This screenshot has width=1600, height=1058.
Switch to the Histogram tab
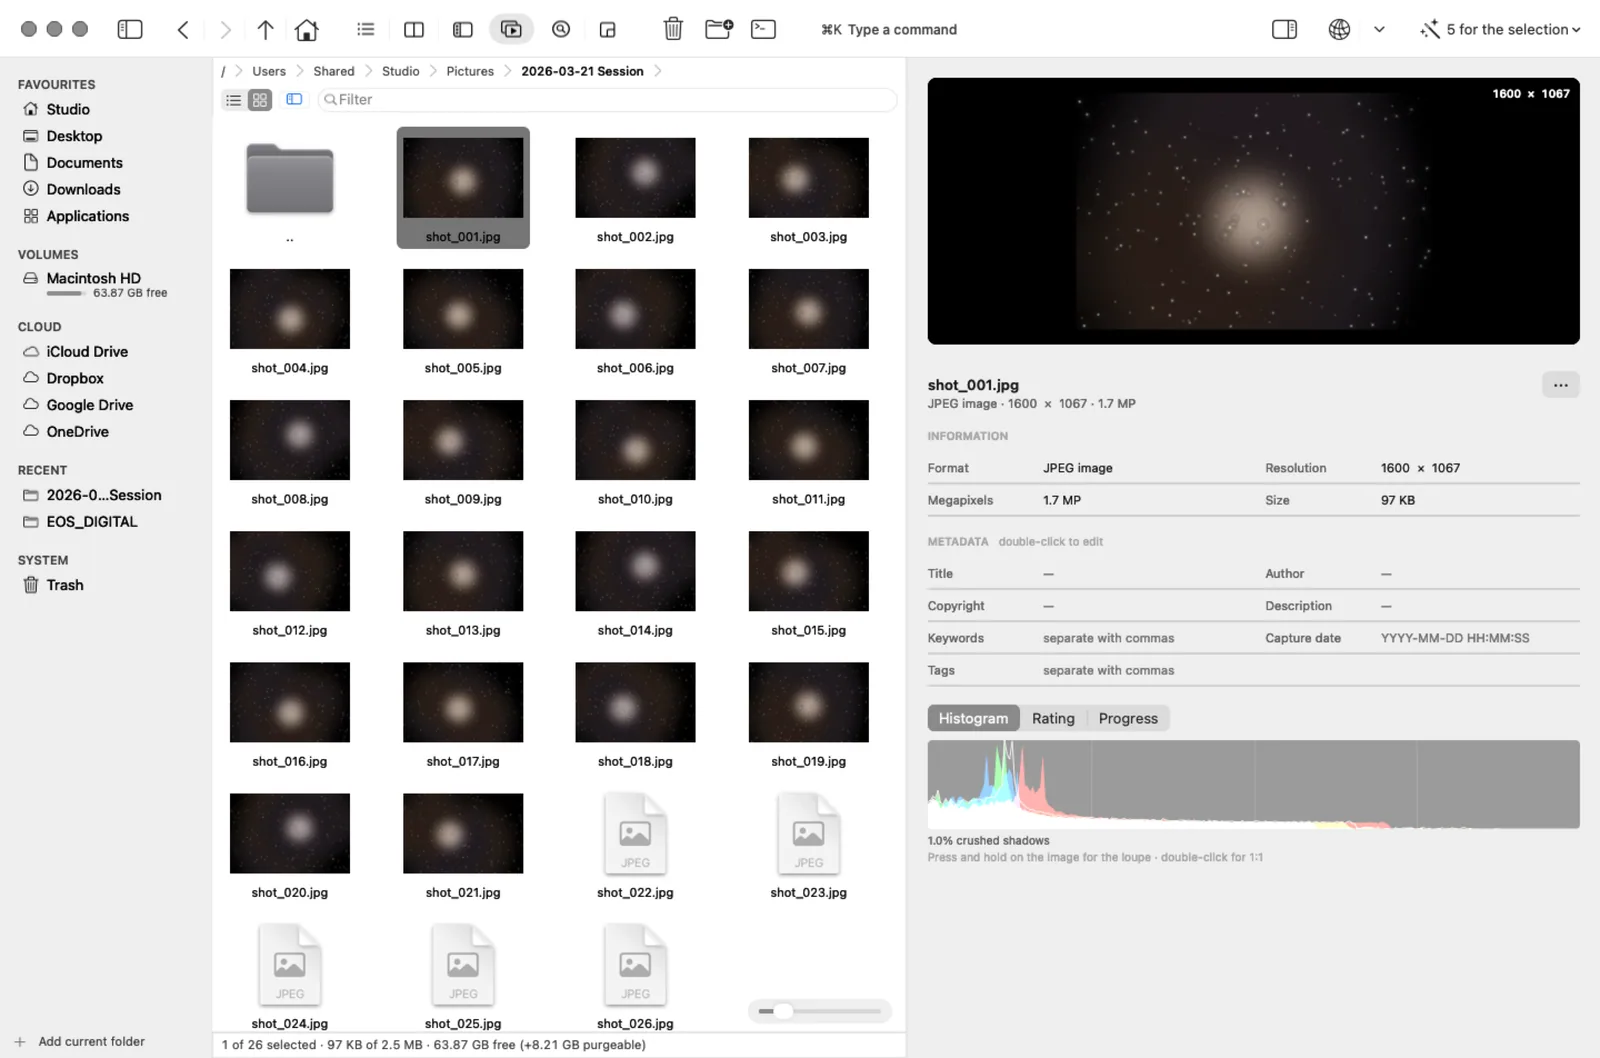(x=973, y=718)
